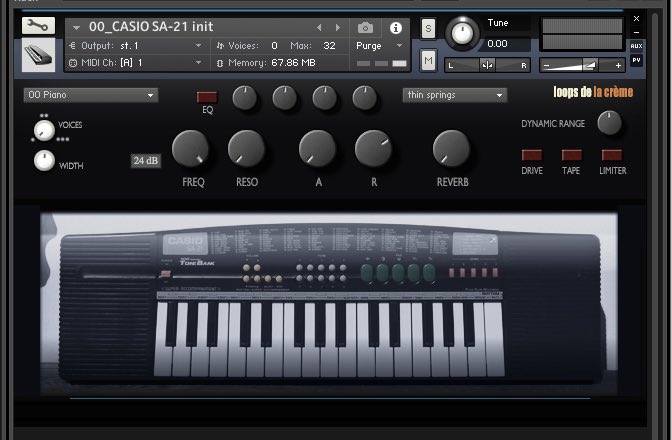The width and height of the screenshot is (672, 440).
Task: Click the second EQ knob
Action: pyautogui.click(x=285, y=97)
